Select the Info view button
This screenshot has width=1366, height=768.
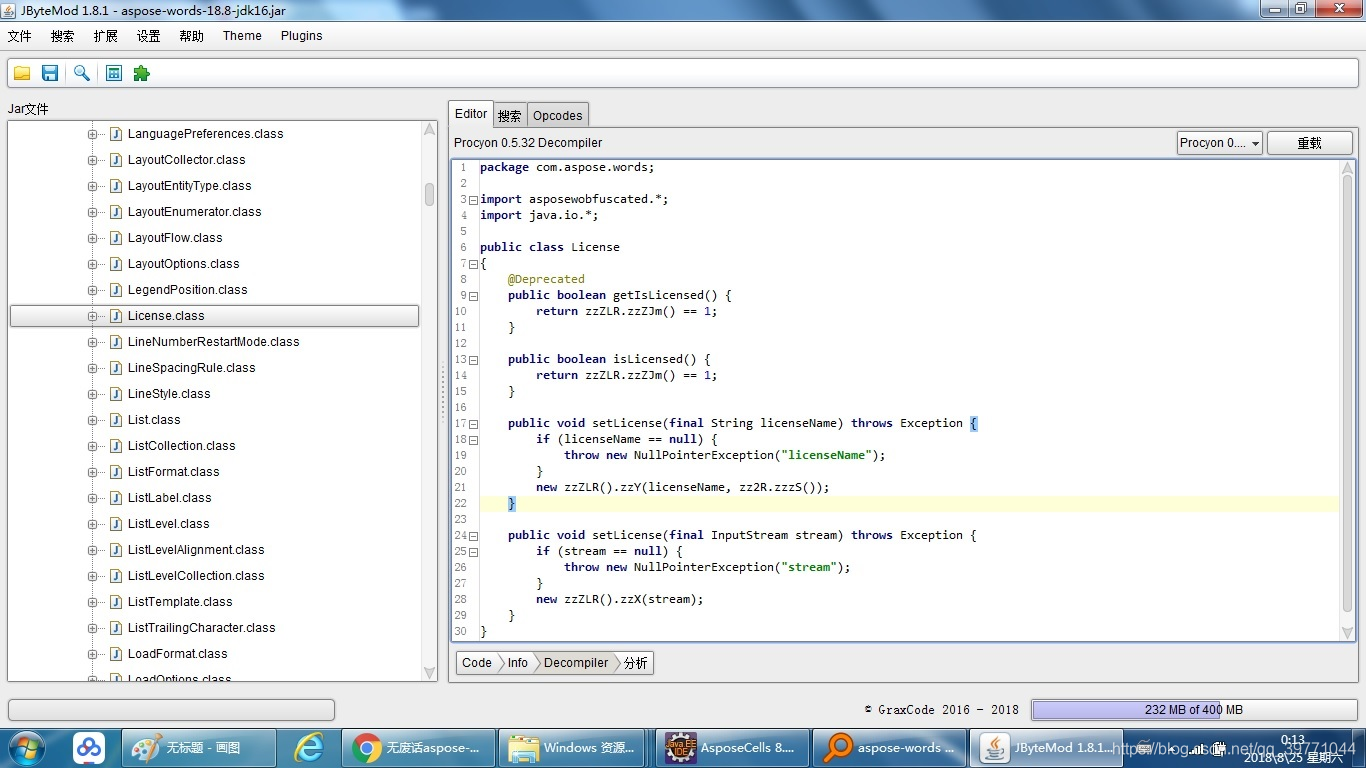(517, 663)
